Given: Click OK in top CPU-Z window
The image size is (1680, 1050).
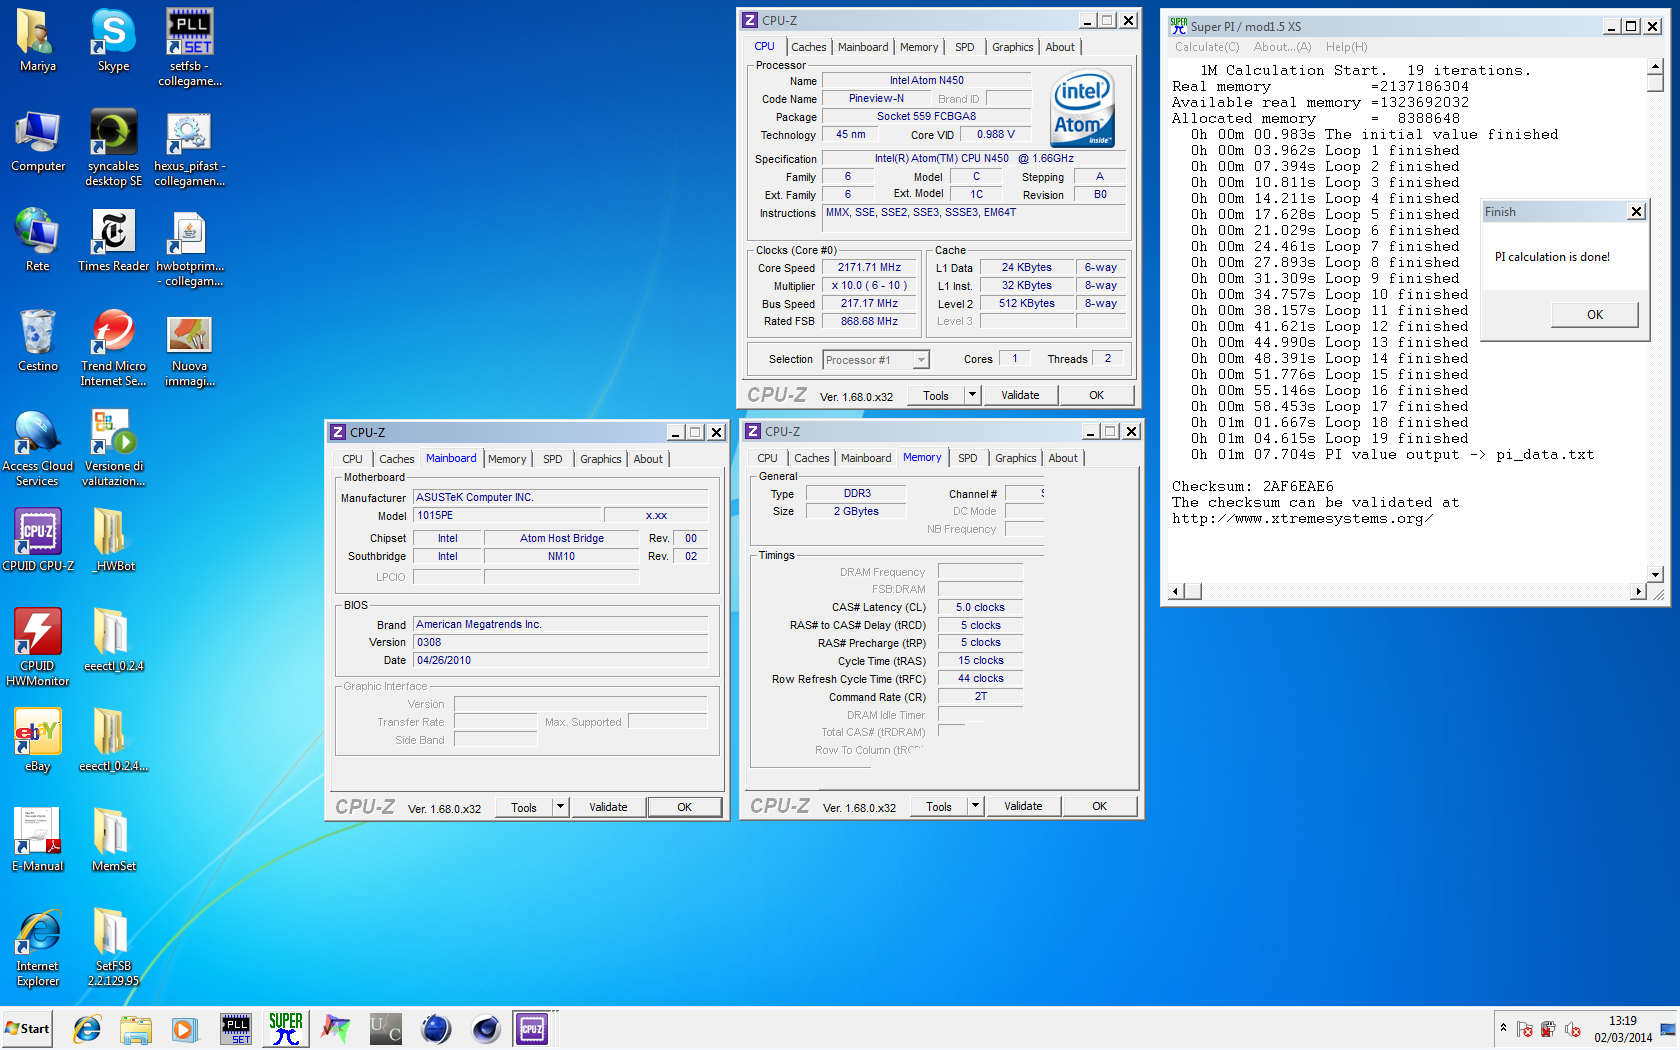Looking at the screenshot, I should [1096, 395].
